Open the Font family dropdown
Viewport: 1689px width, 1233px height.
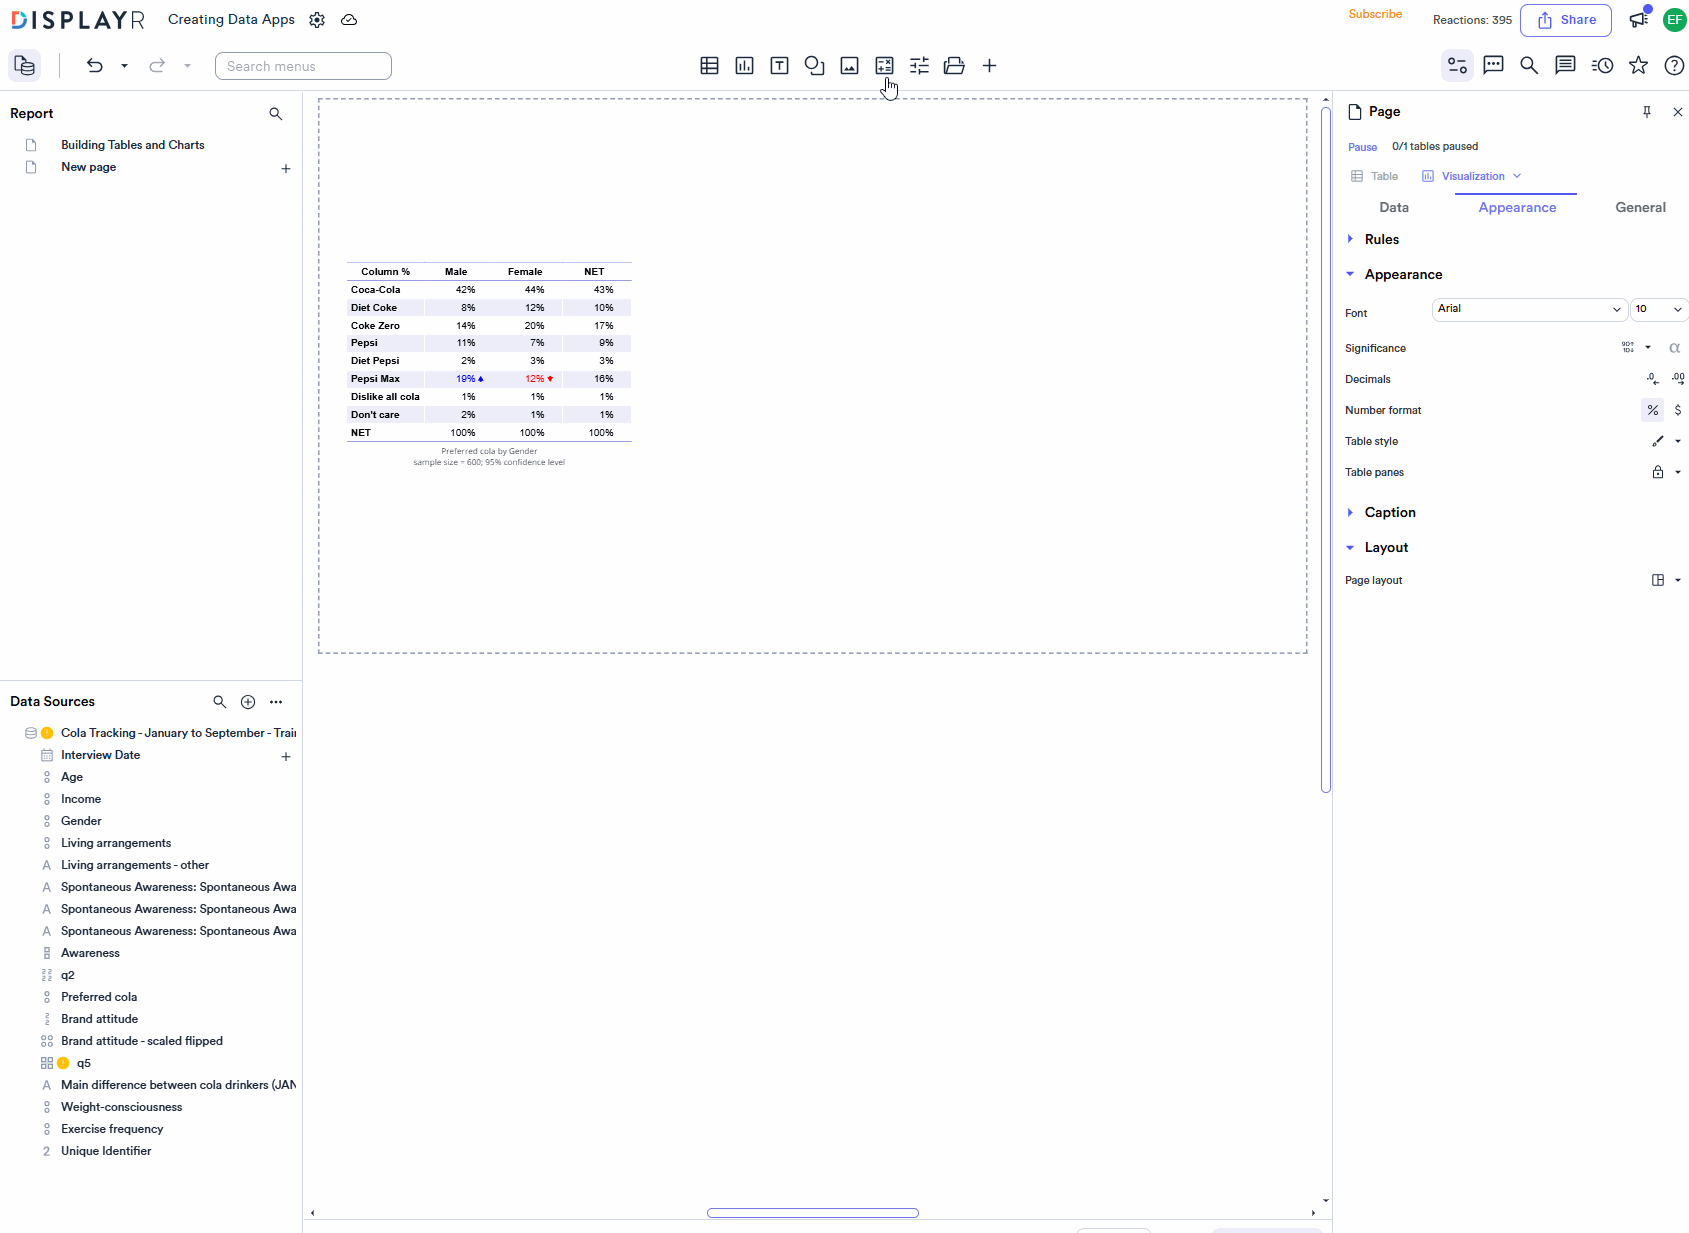coord(1528,309)
